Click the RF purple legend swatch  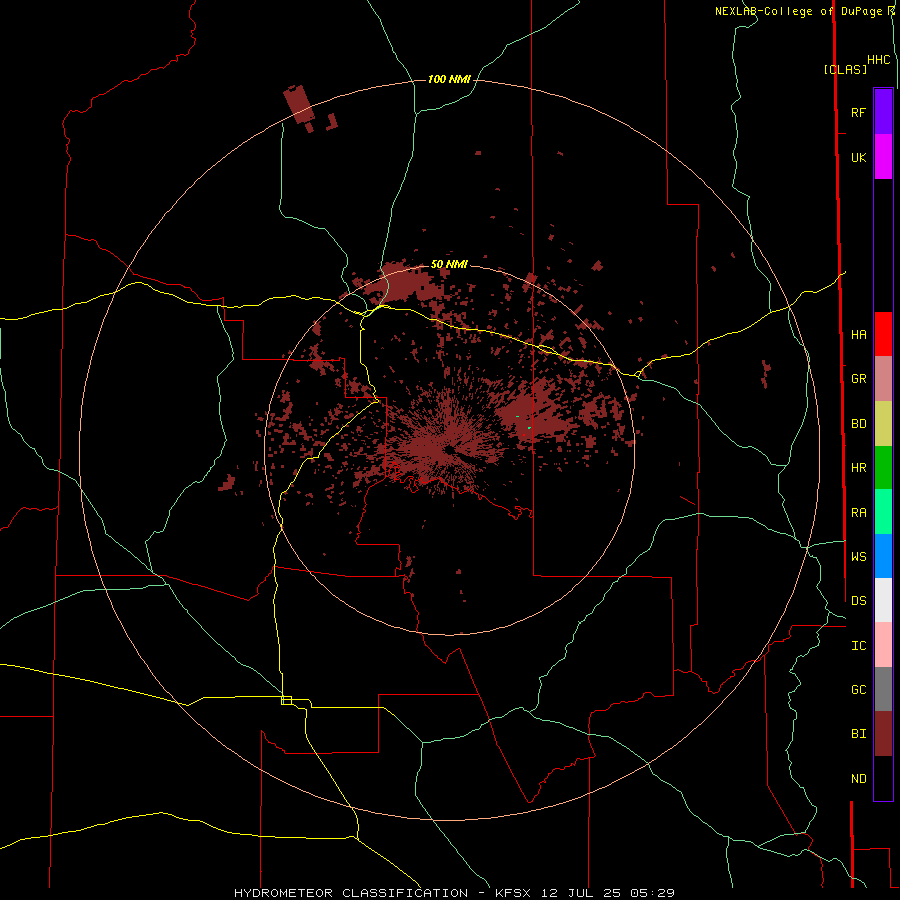tap(883, 112)
